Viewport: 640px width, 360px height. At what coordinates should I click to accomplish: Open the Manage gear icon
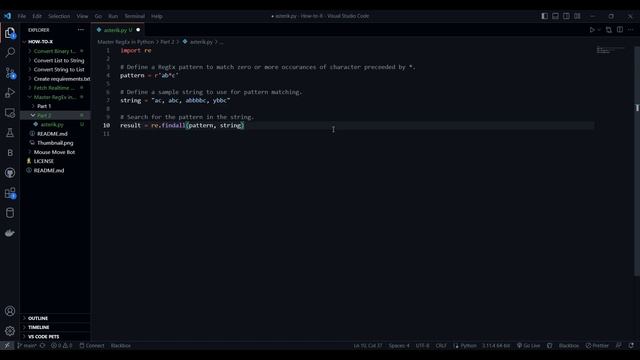pyautogui.click(x=10, y=331)
